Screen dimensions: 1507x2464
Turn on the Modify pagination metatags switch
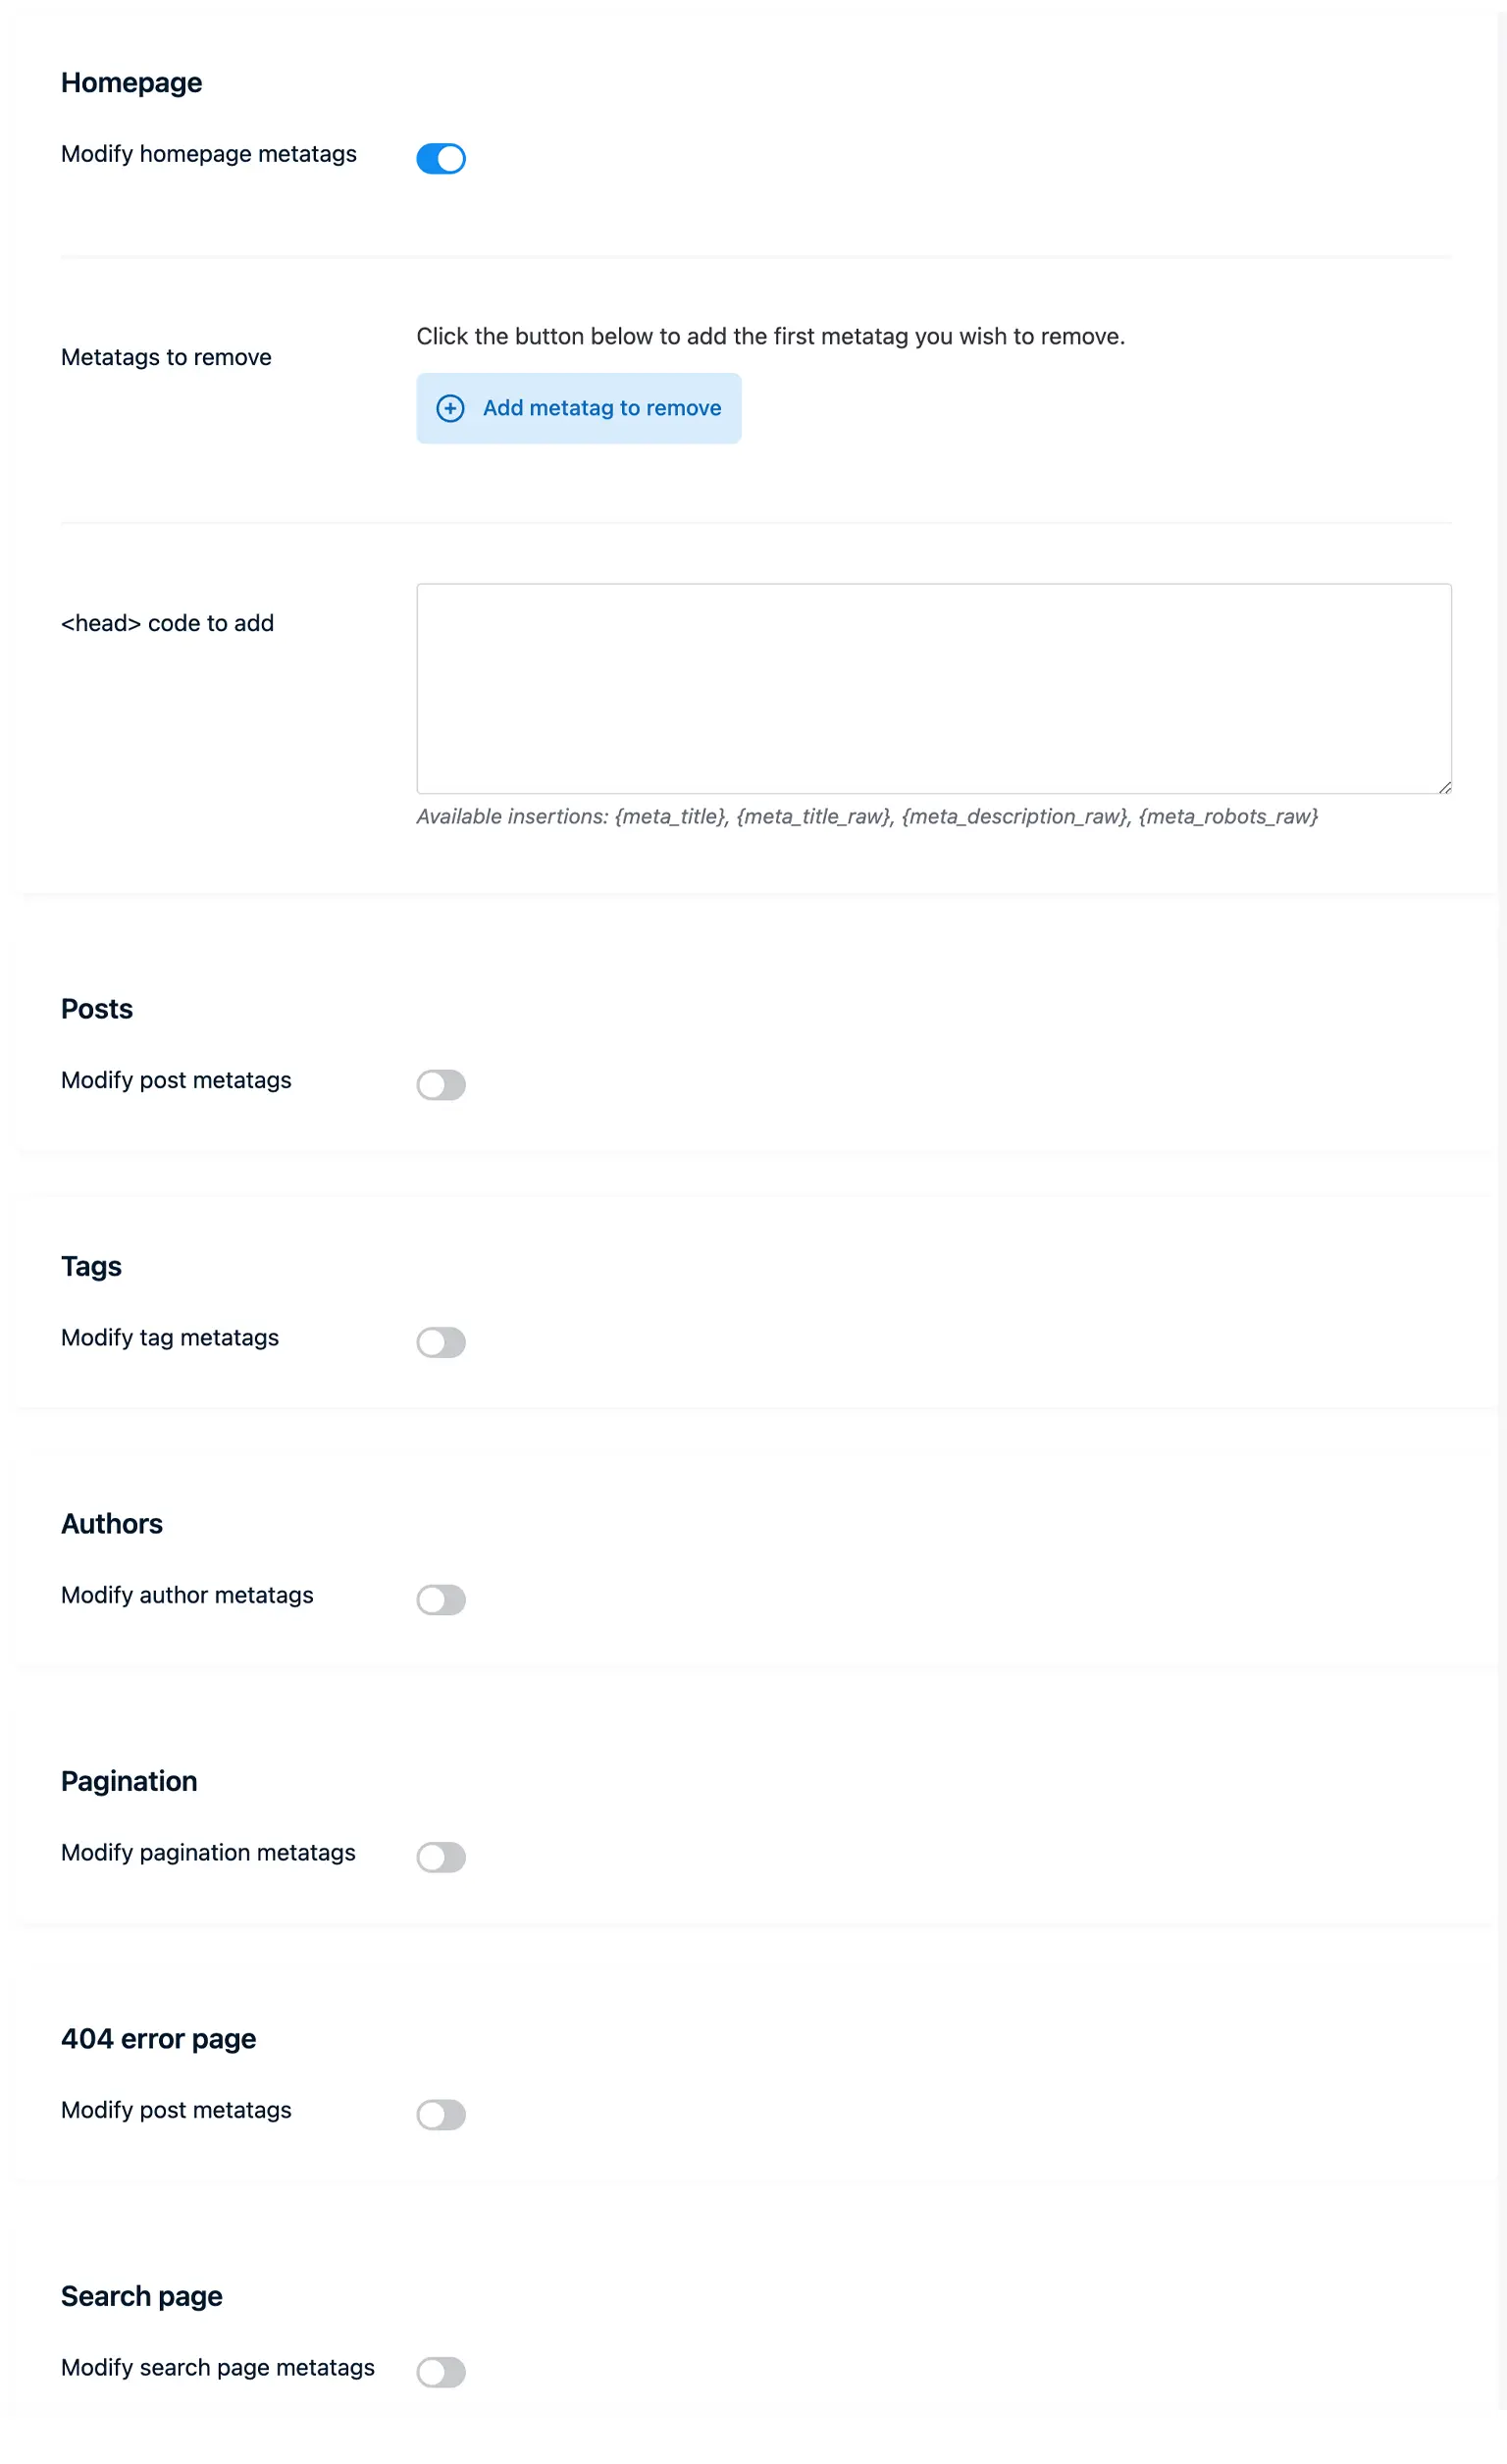(x=441, y=1857)
